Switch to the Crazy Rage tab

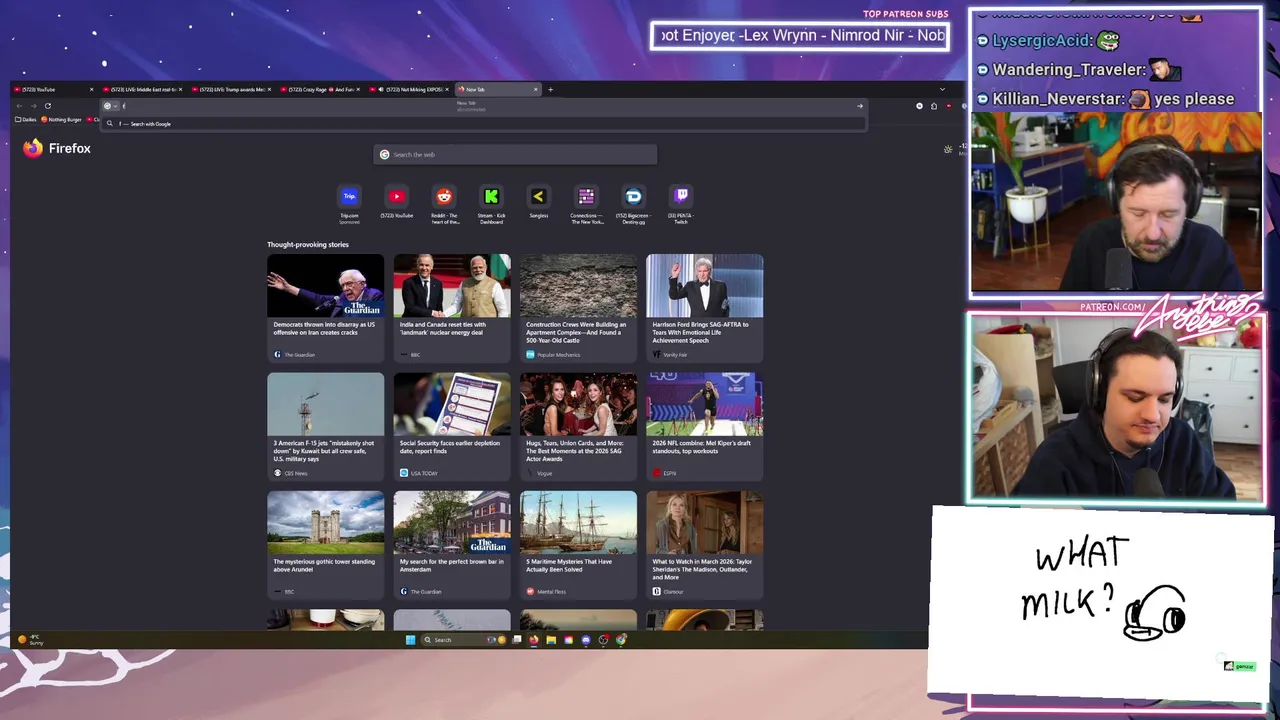click(321, 89)
